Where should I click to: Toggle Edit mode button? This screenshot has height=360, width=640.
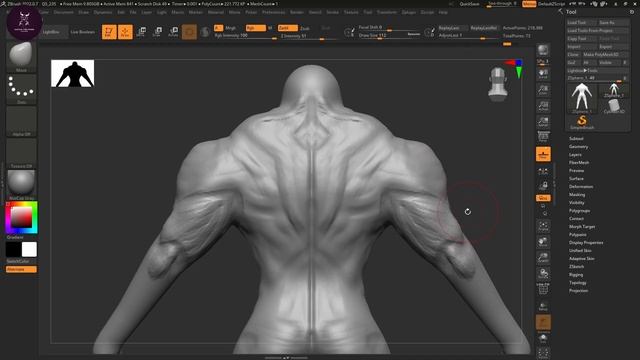[x=109, y=32]
